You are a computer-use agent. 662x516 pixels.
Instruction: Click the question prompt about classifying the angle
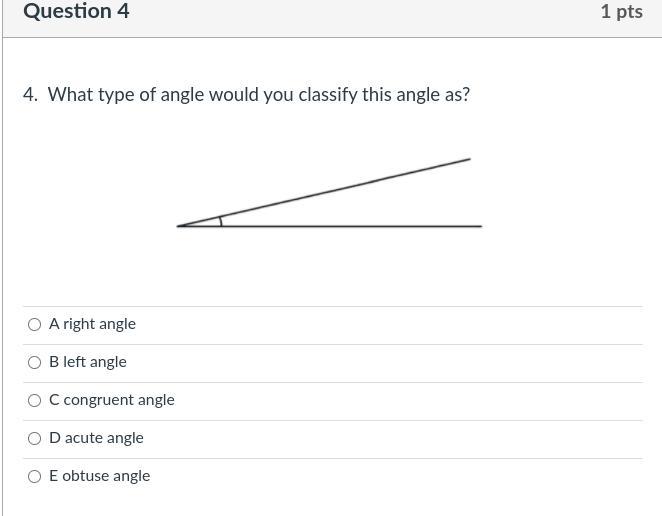(258, 95)
